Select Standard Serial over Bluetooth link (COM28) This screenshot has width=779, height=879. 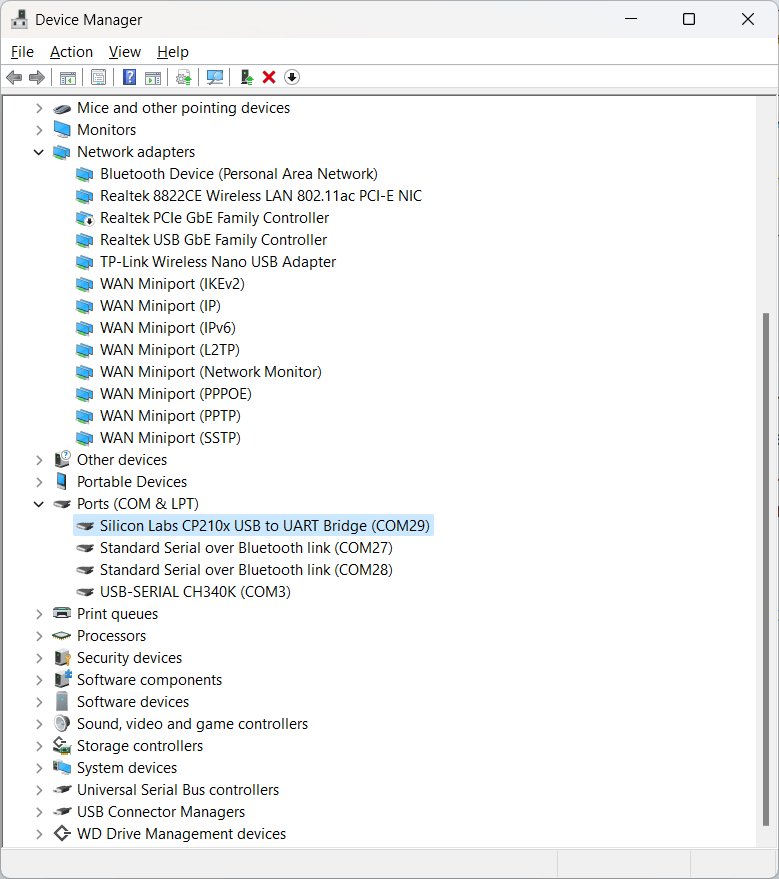tap(246, 570)
